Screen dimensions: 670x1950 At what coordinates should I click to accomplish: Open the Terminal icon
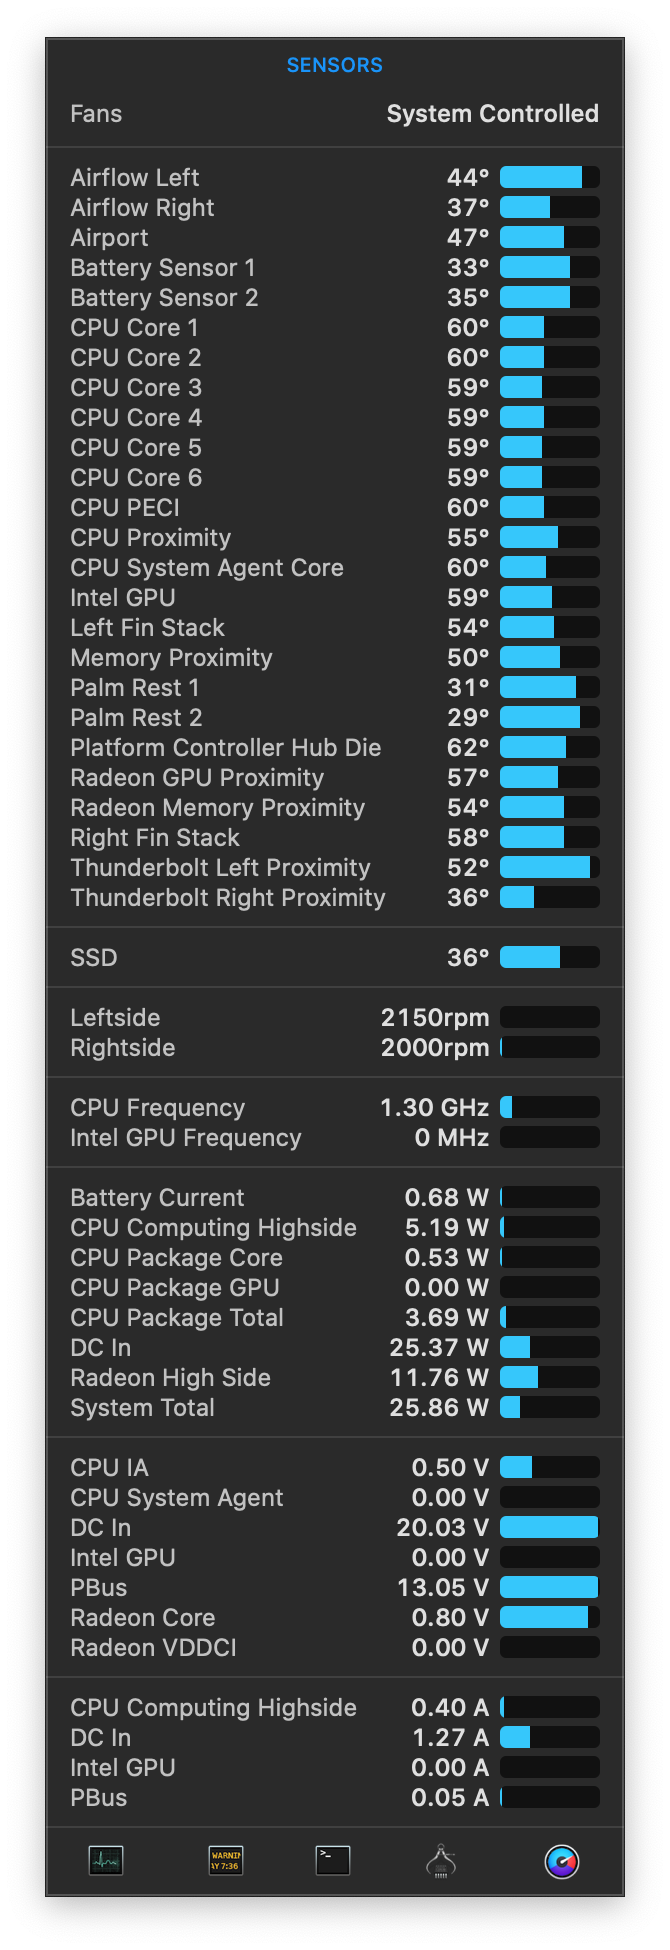pyautogui.click(x=333, y=1861)
